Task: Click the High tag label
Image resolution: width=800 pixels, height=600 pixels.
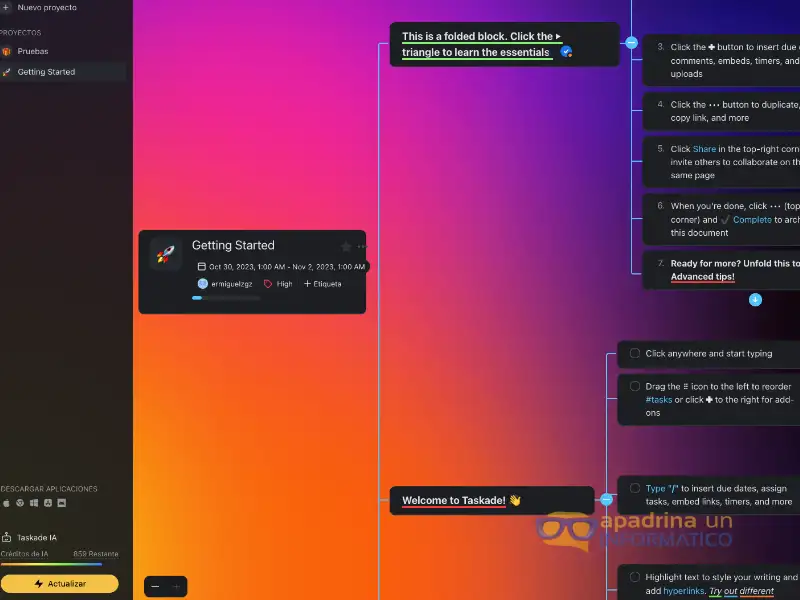Action: click(284, 284)
